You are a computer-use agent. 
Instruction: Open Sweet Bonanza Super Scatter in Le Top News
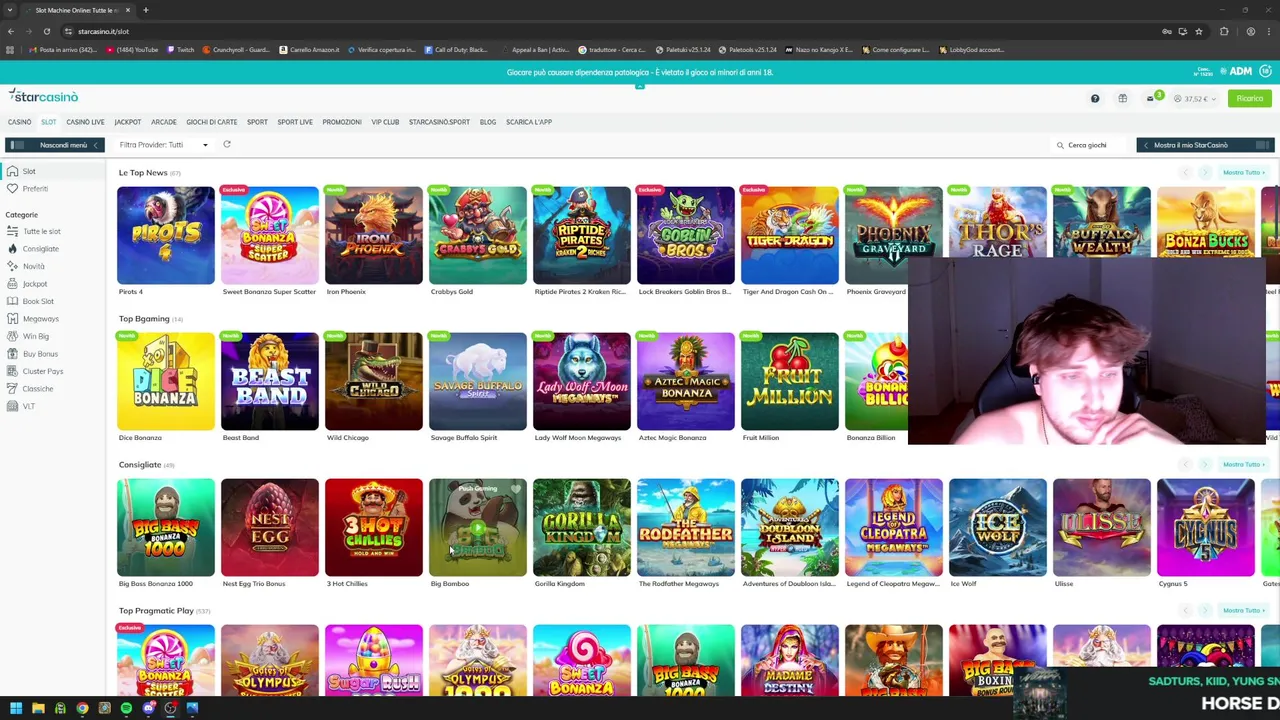[x=269, y=235]
